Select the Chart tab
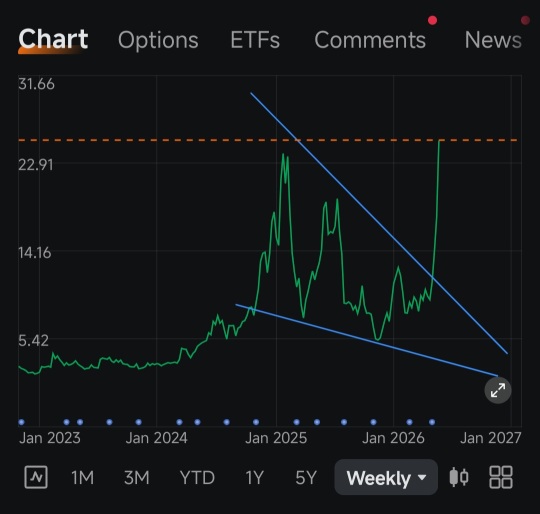 point(53,39)
